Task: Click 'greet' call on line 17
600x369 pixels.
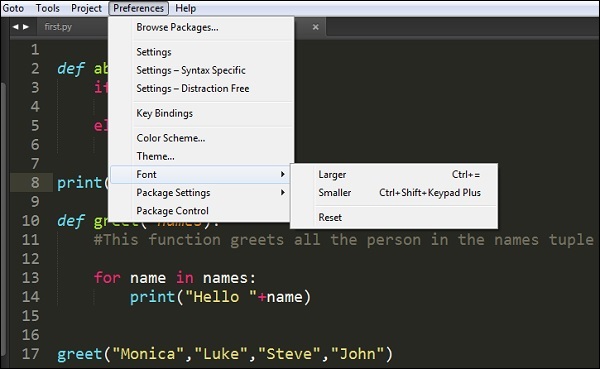Action: coord(80,354)
